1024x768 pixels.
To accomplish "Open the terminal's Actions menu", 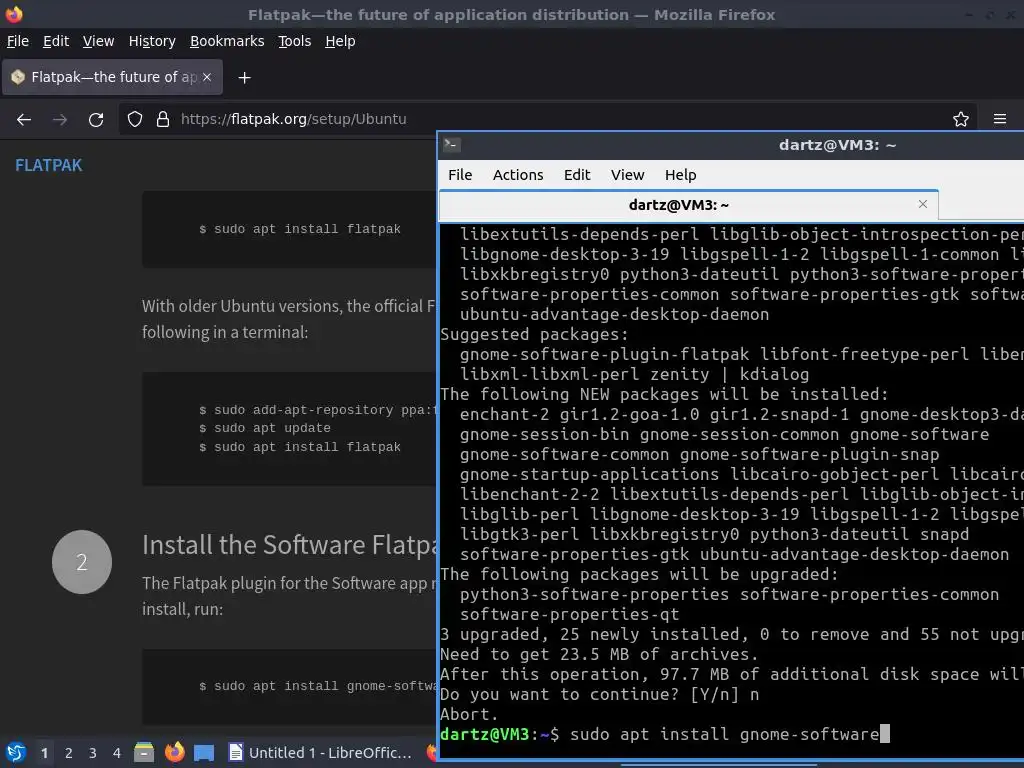I will (518, 175).
